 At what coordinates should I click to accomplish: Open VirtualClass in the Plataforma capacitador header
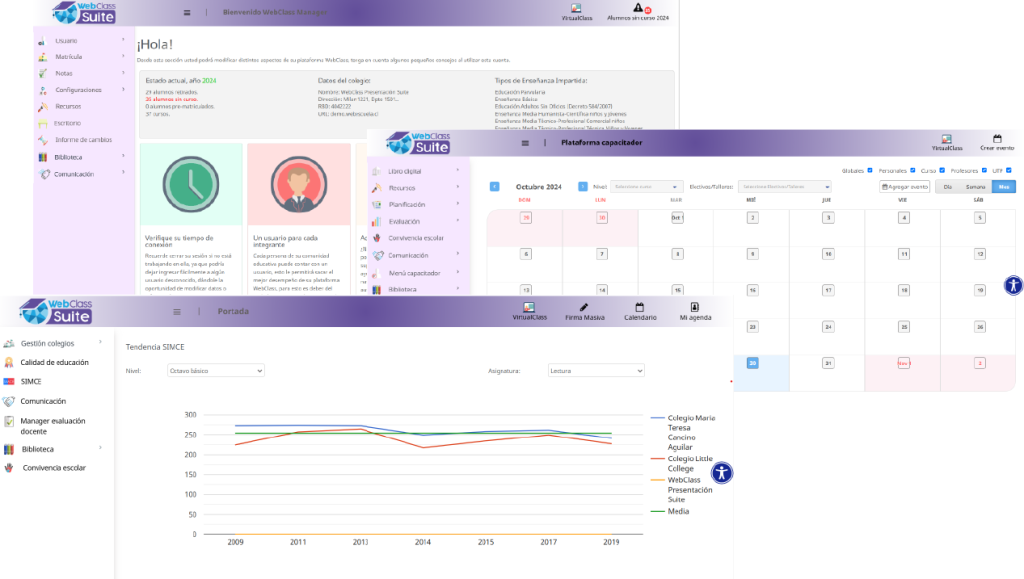click(x=947, y=142)
